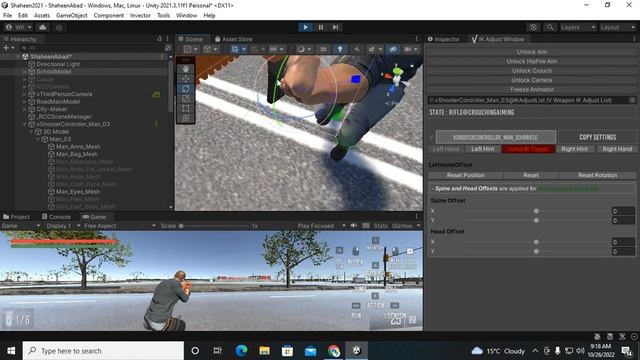
Task: Open the account dropdown labeled WK
Action: pyautogui.click(x=19, y=27)
